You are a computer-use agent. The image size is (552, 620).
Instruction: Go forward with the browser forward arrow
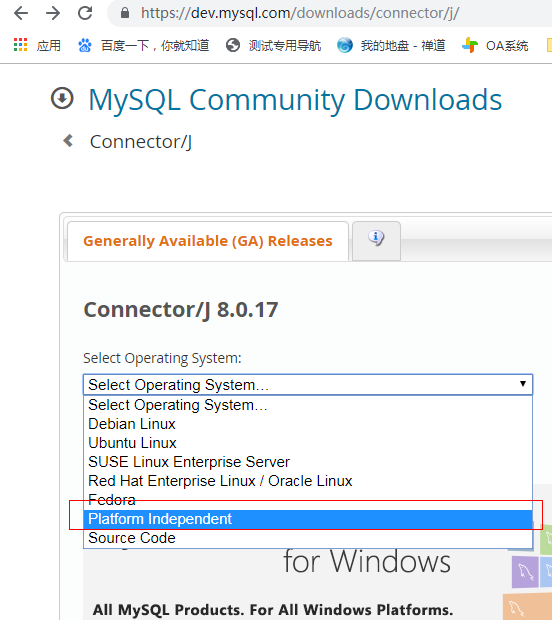pyautogui.click(x=53, y=13)
